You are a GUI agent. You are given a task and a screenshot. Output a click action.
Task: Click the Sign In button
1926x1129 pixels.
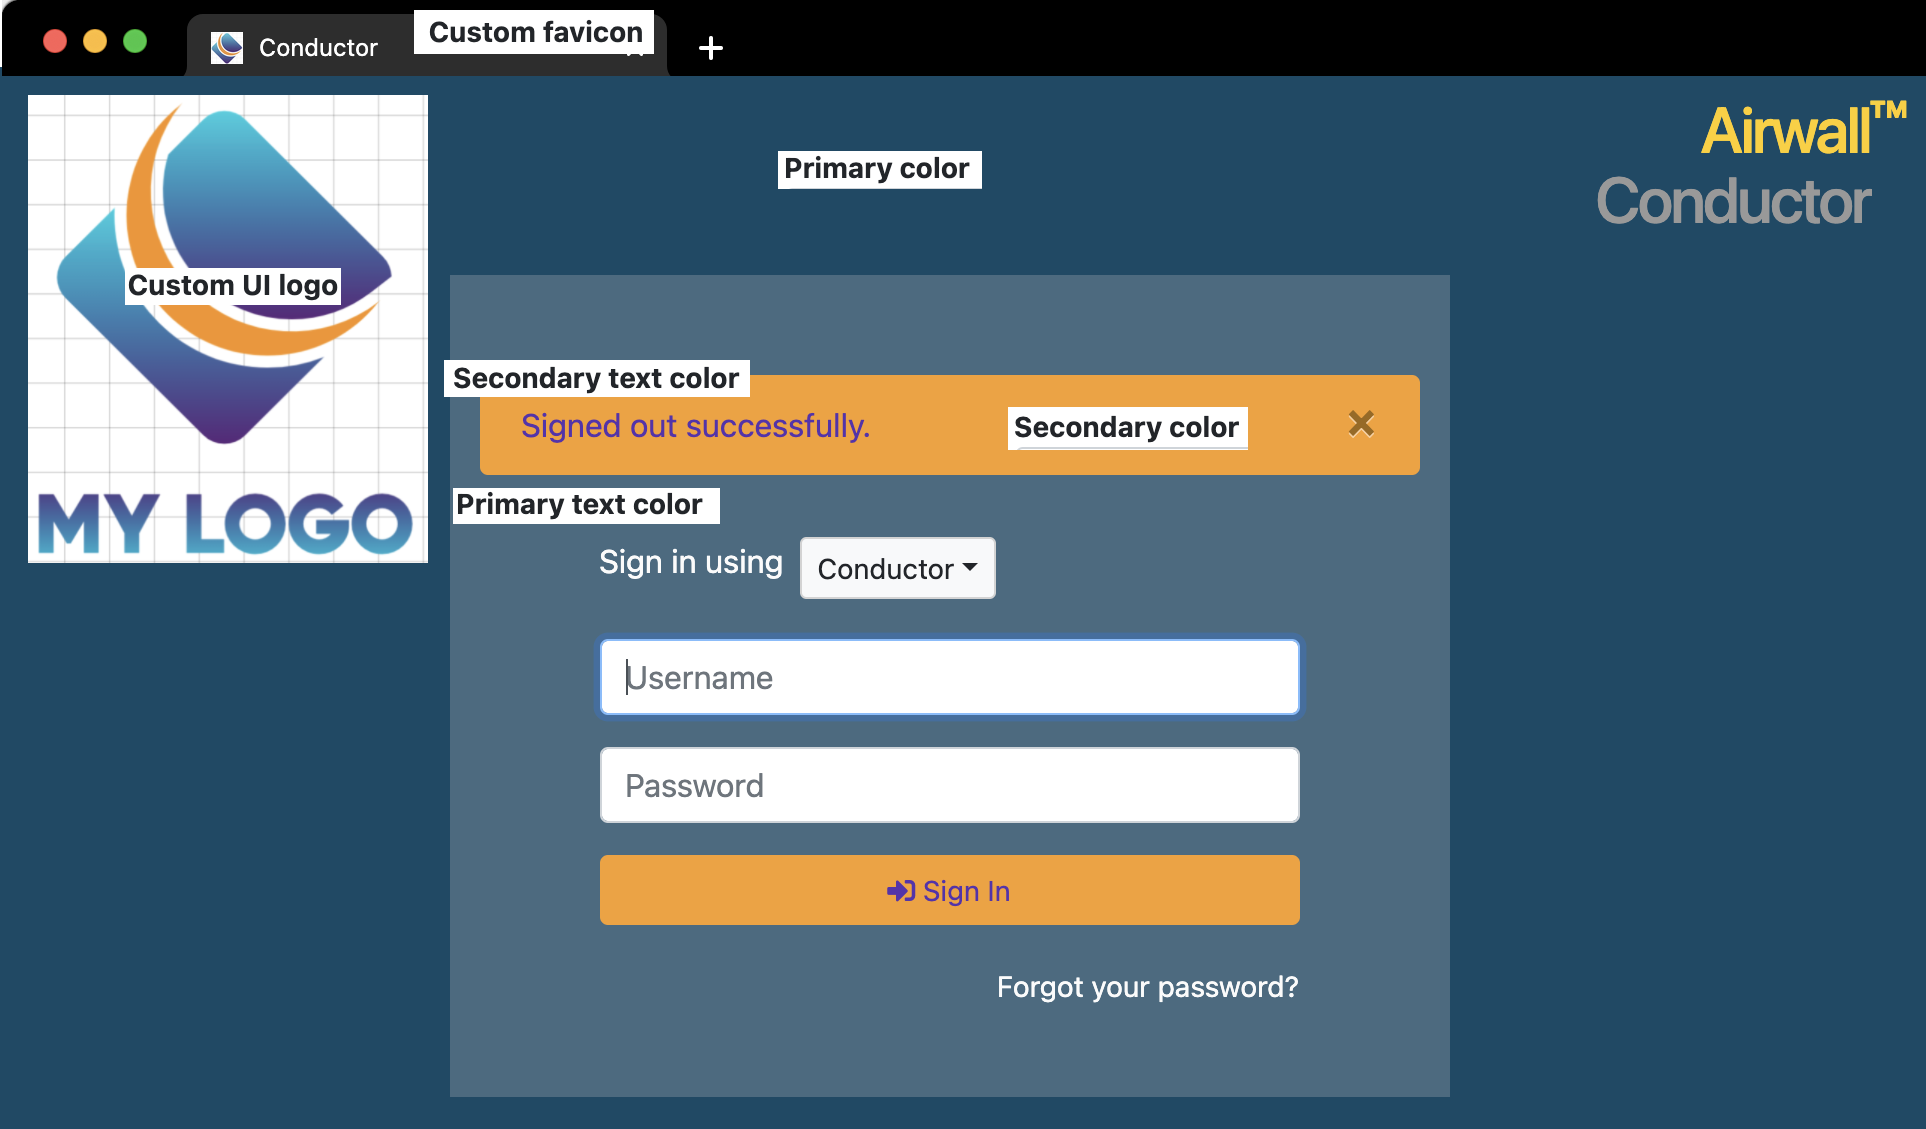[949, 888]
